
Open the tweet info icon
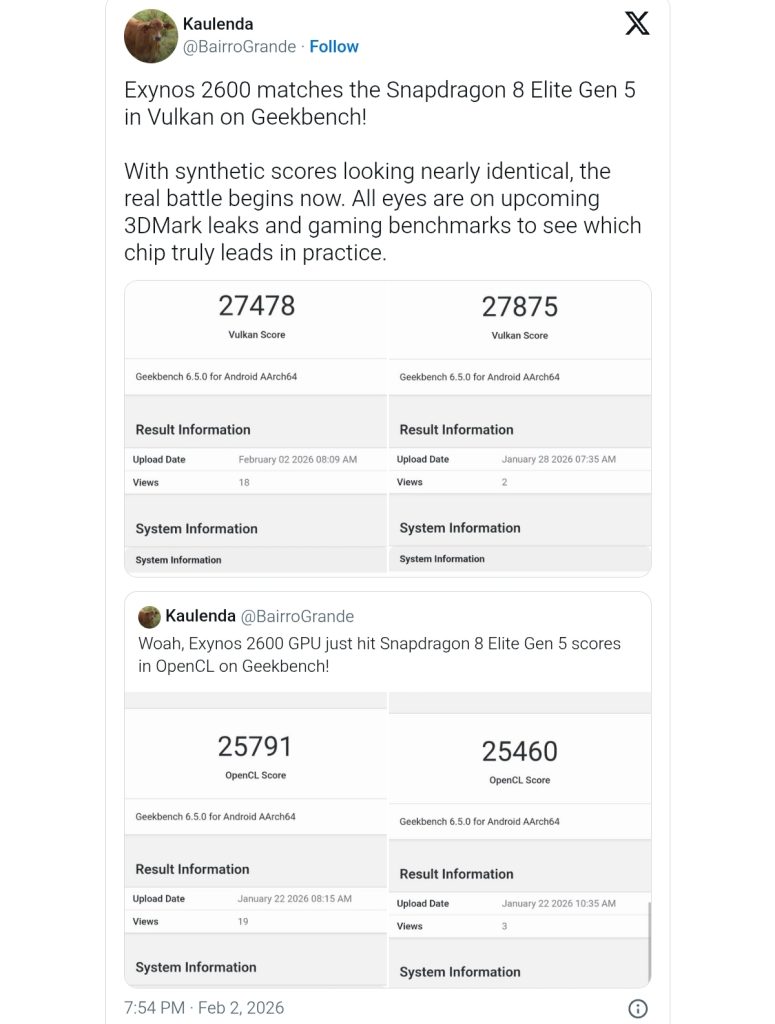tap(637, 1007)
